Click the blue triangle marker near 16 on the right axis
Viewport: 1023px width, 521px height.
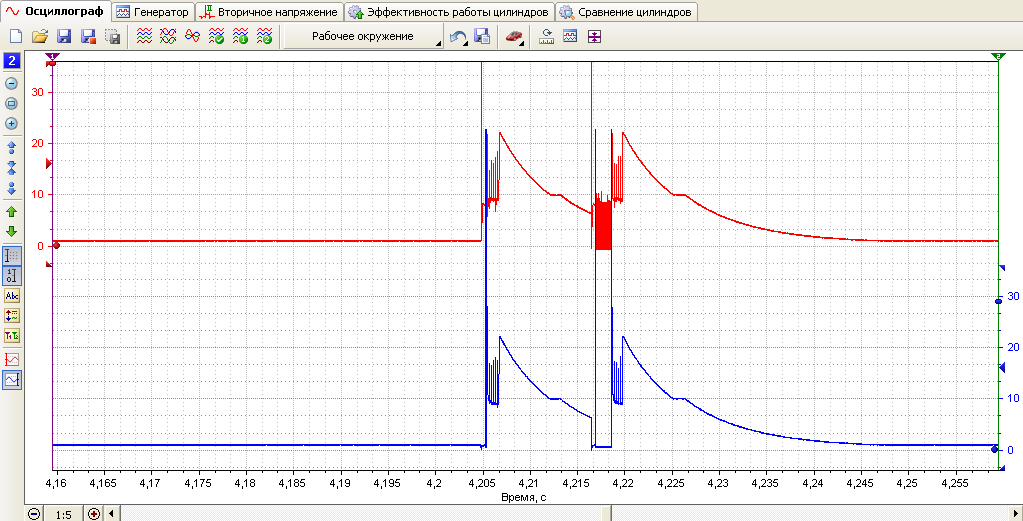pyautogui.click(x=1003, y=369)
